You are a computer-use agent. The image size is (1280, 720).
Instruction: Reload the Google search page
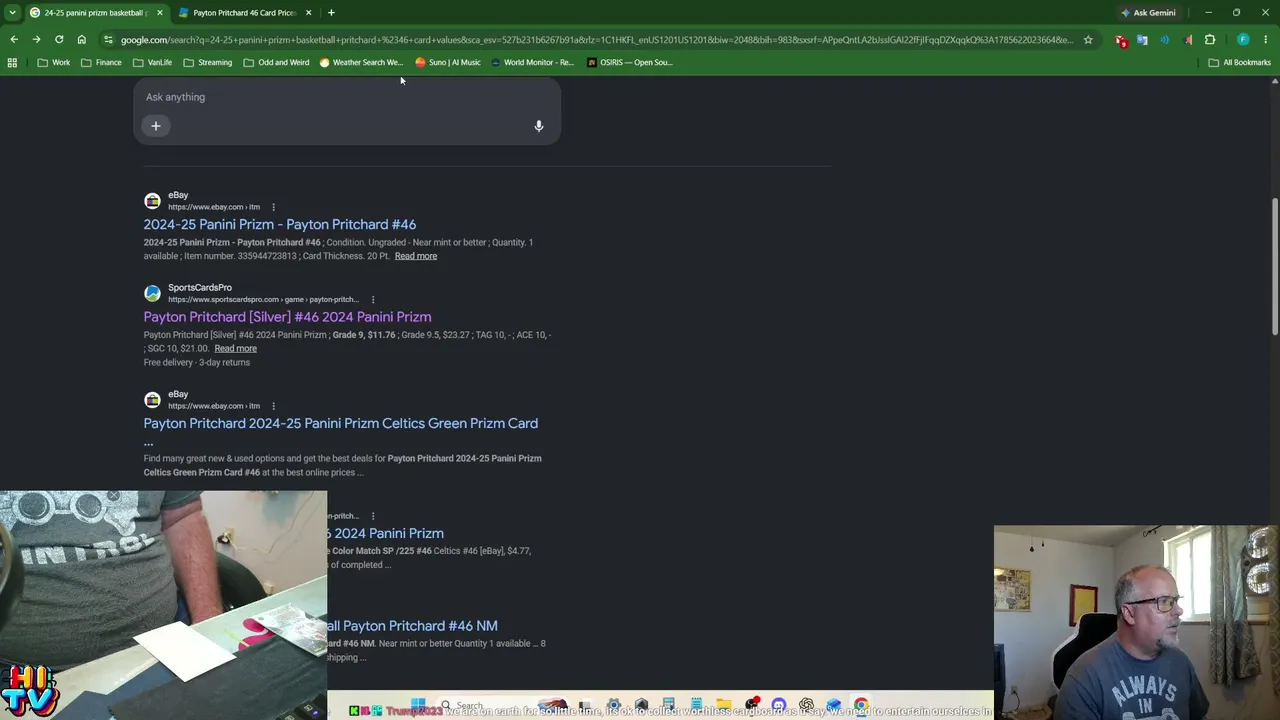(59, 40)
